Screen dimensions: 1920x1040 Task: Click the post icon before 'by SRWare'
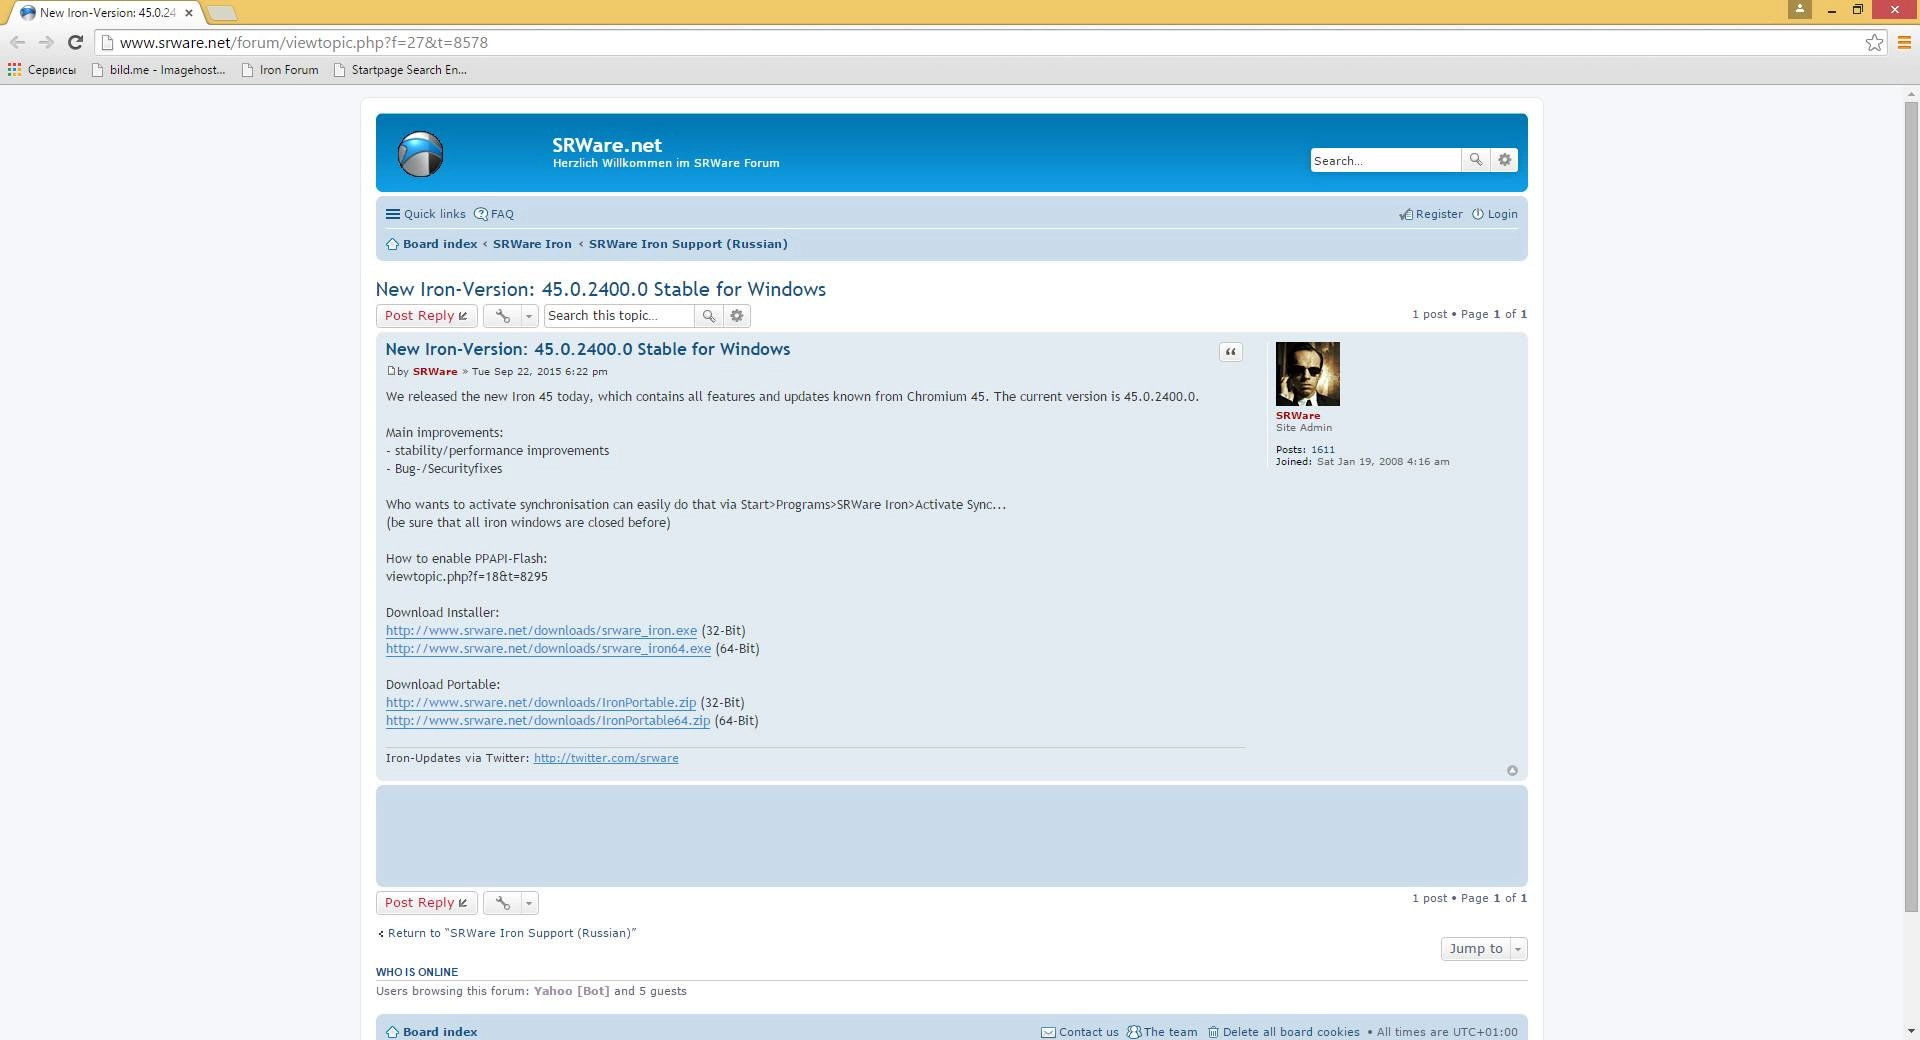pos(391,371)
